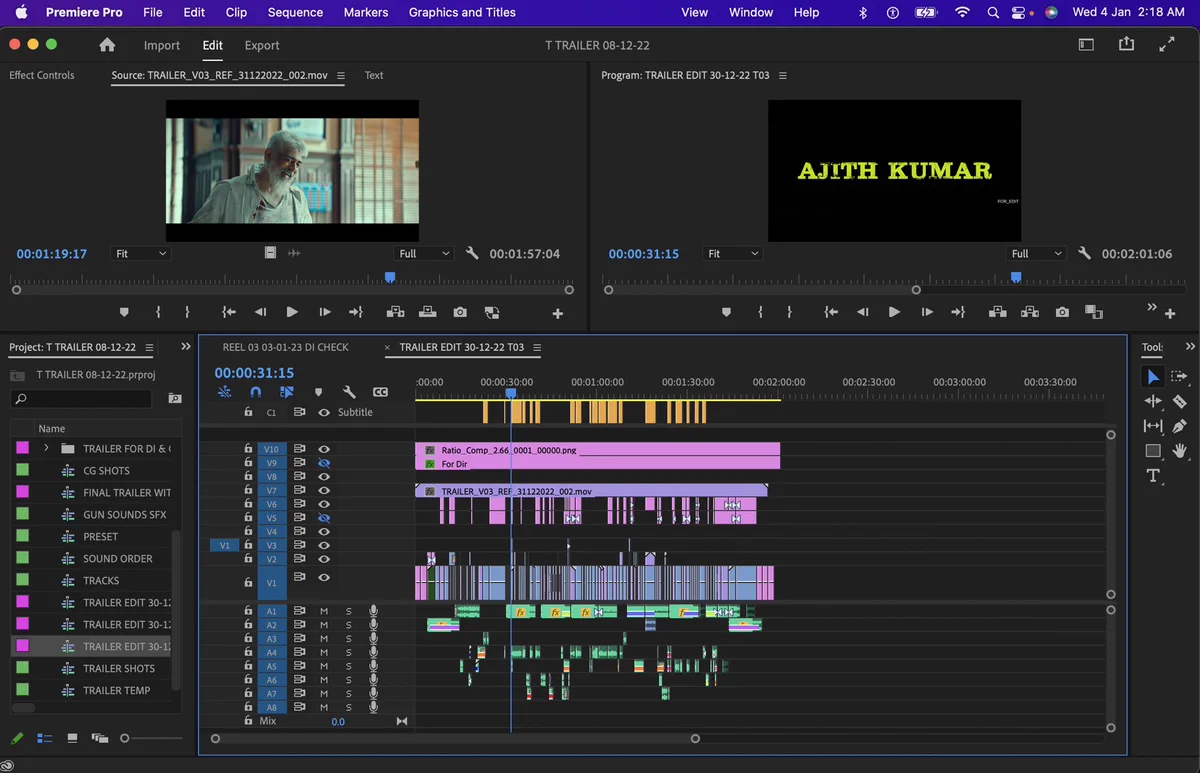
Task: Open Effect Controls panel tab
Action: coord(42,76)
